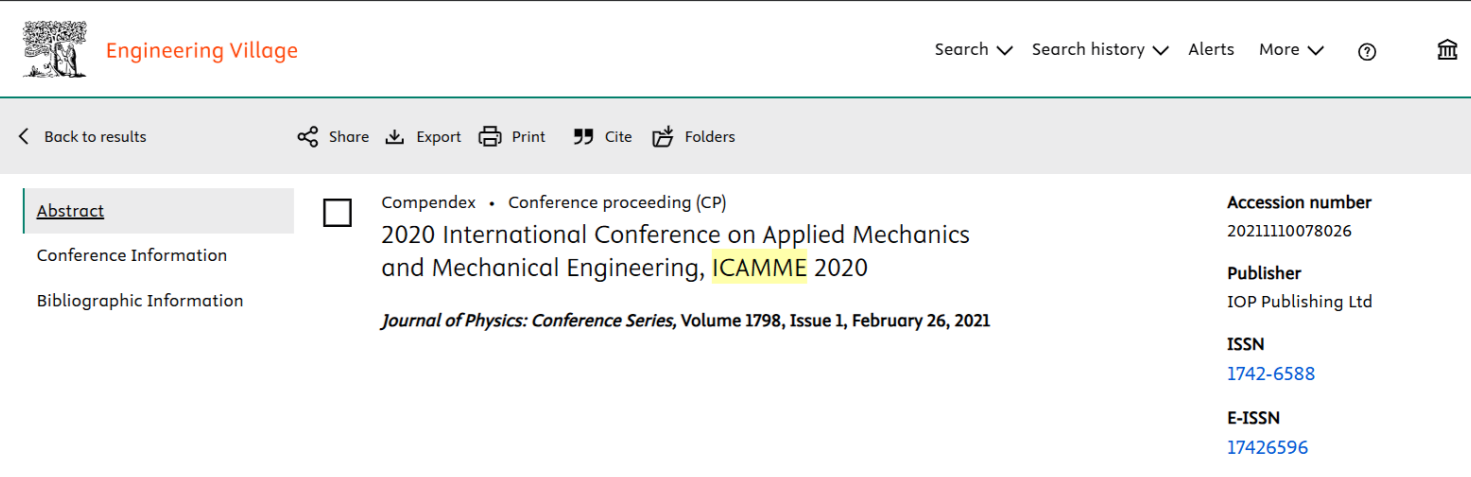Open the Alerts menu item
1471x477 pixels.
coord(1211,50)
